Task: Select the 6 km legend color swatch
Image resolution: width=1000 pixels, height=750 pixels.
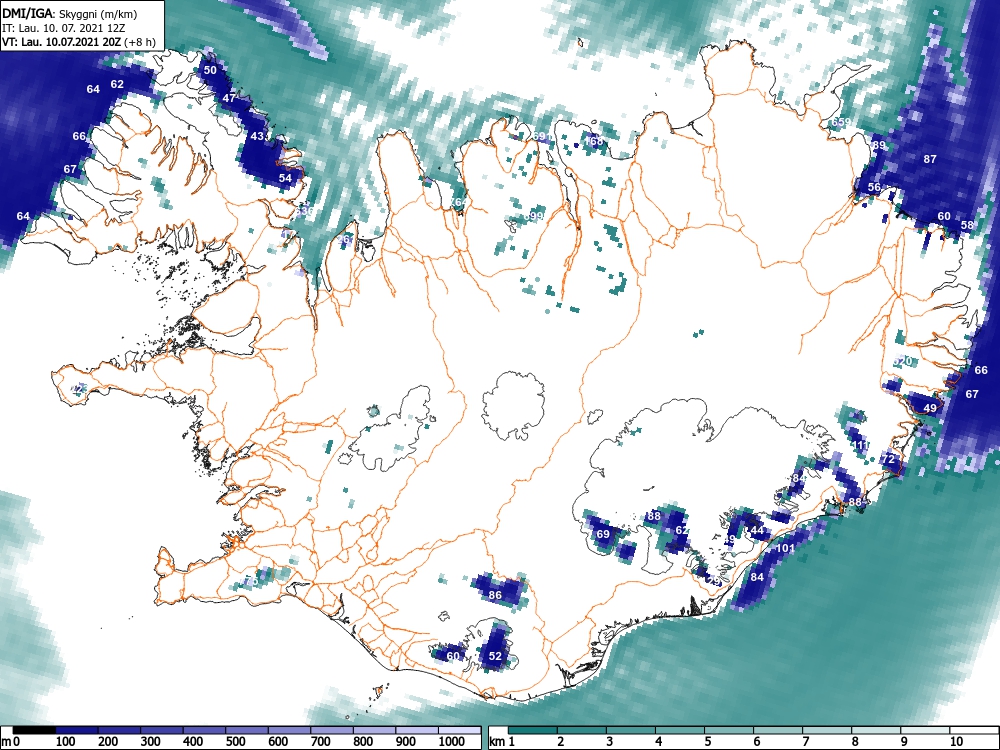Action: (778, 730)
